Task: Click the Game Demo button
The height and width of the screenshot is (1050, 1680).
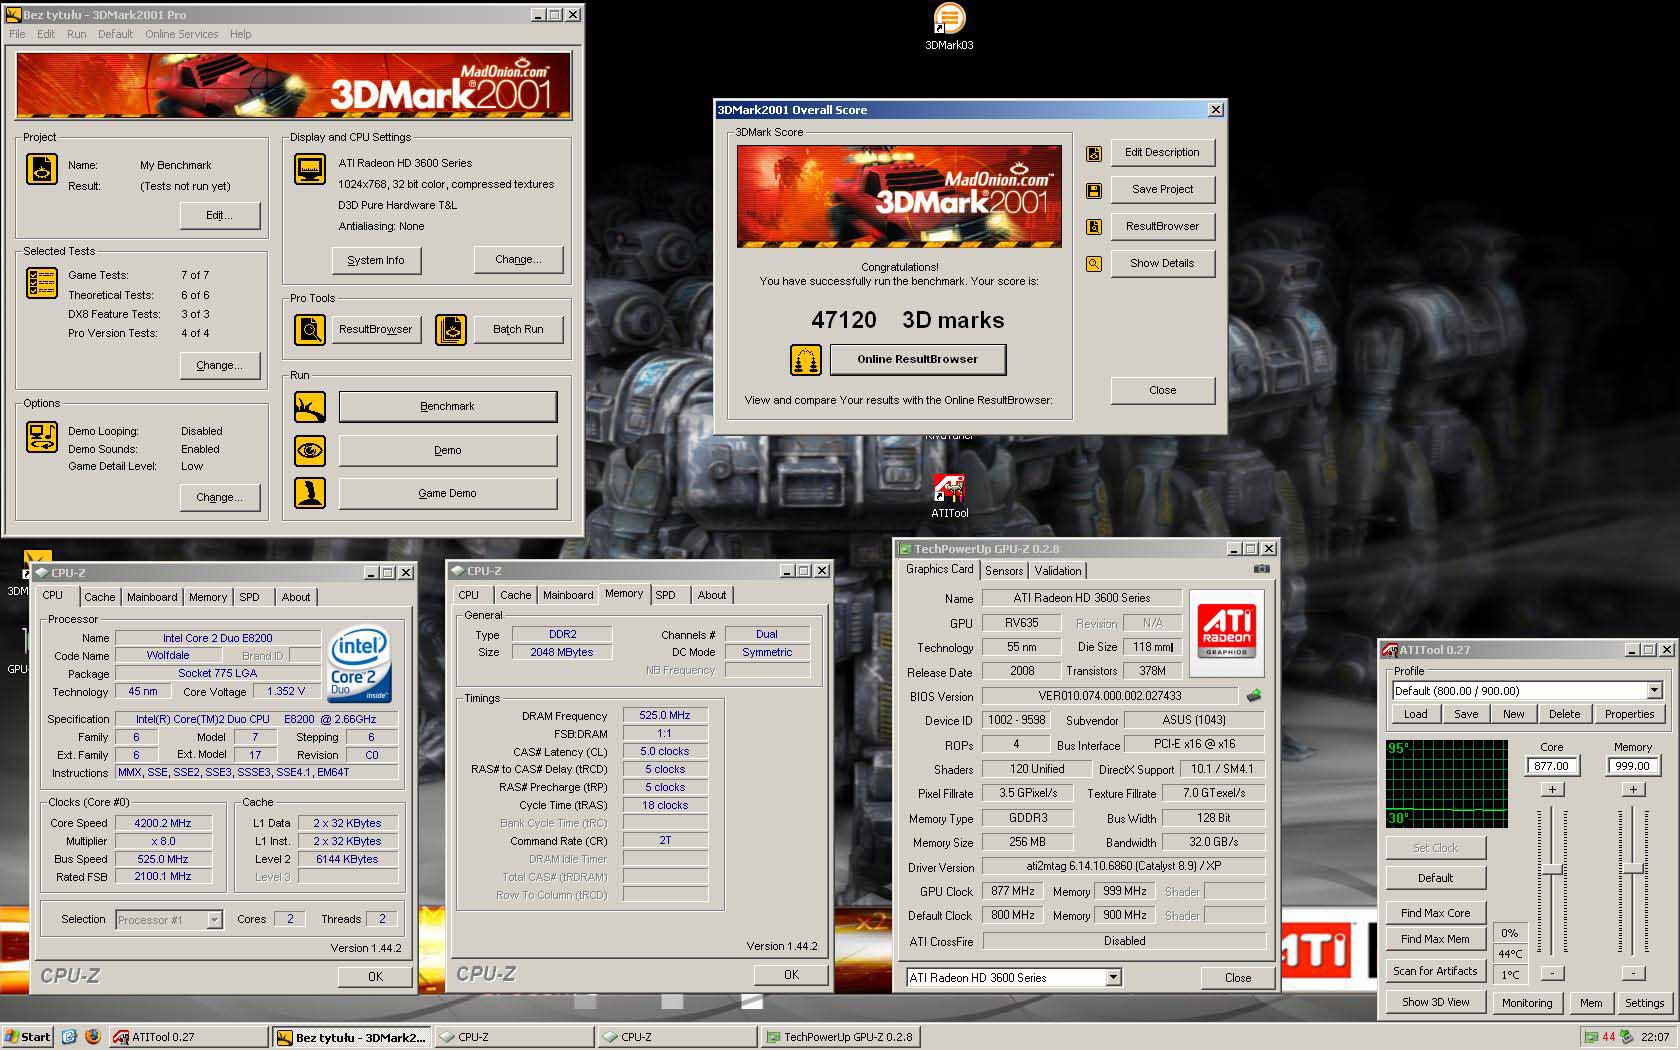Action: tap(447, 493)
